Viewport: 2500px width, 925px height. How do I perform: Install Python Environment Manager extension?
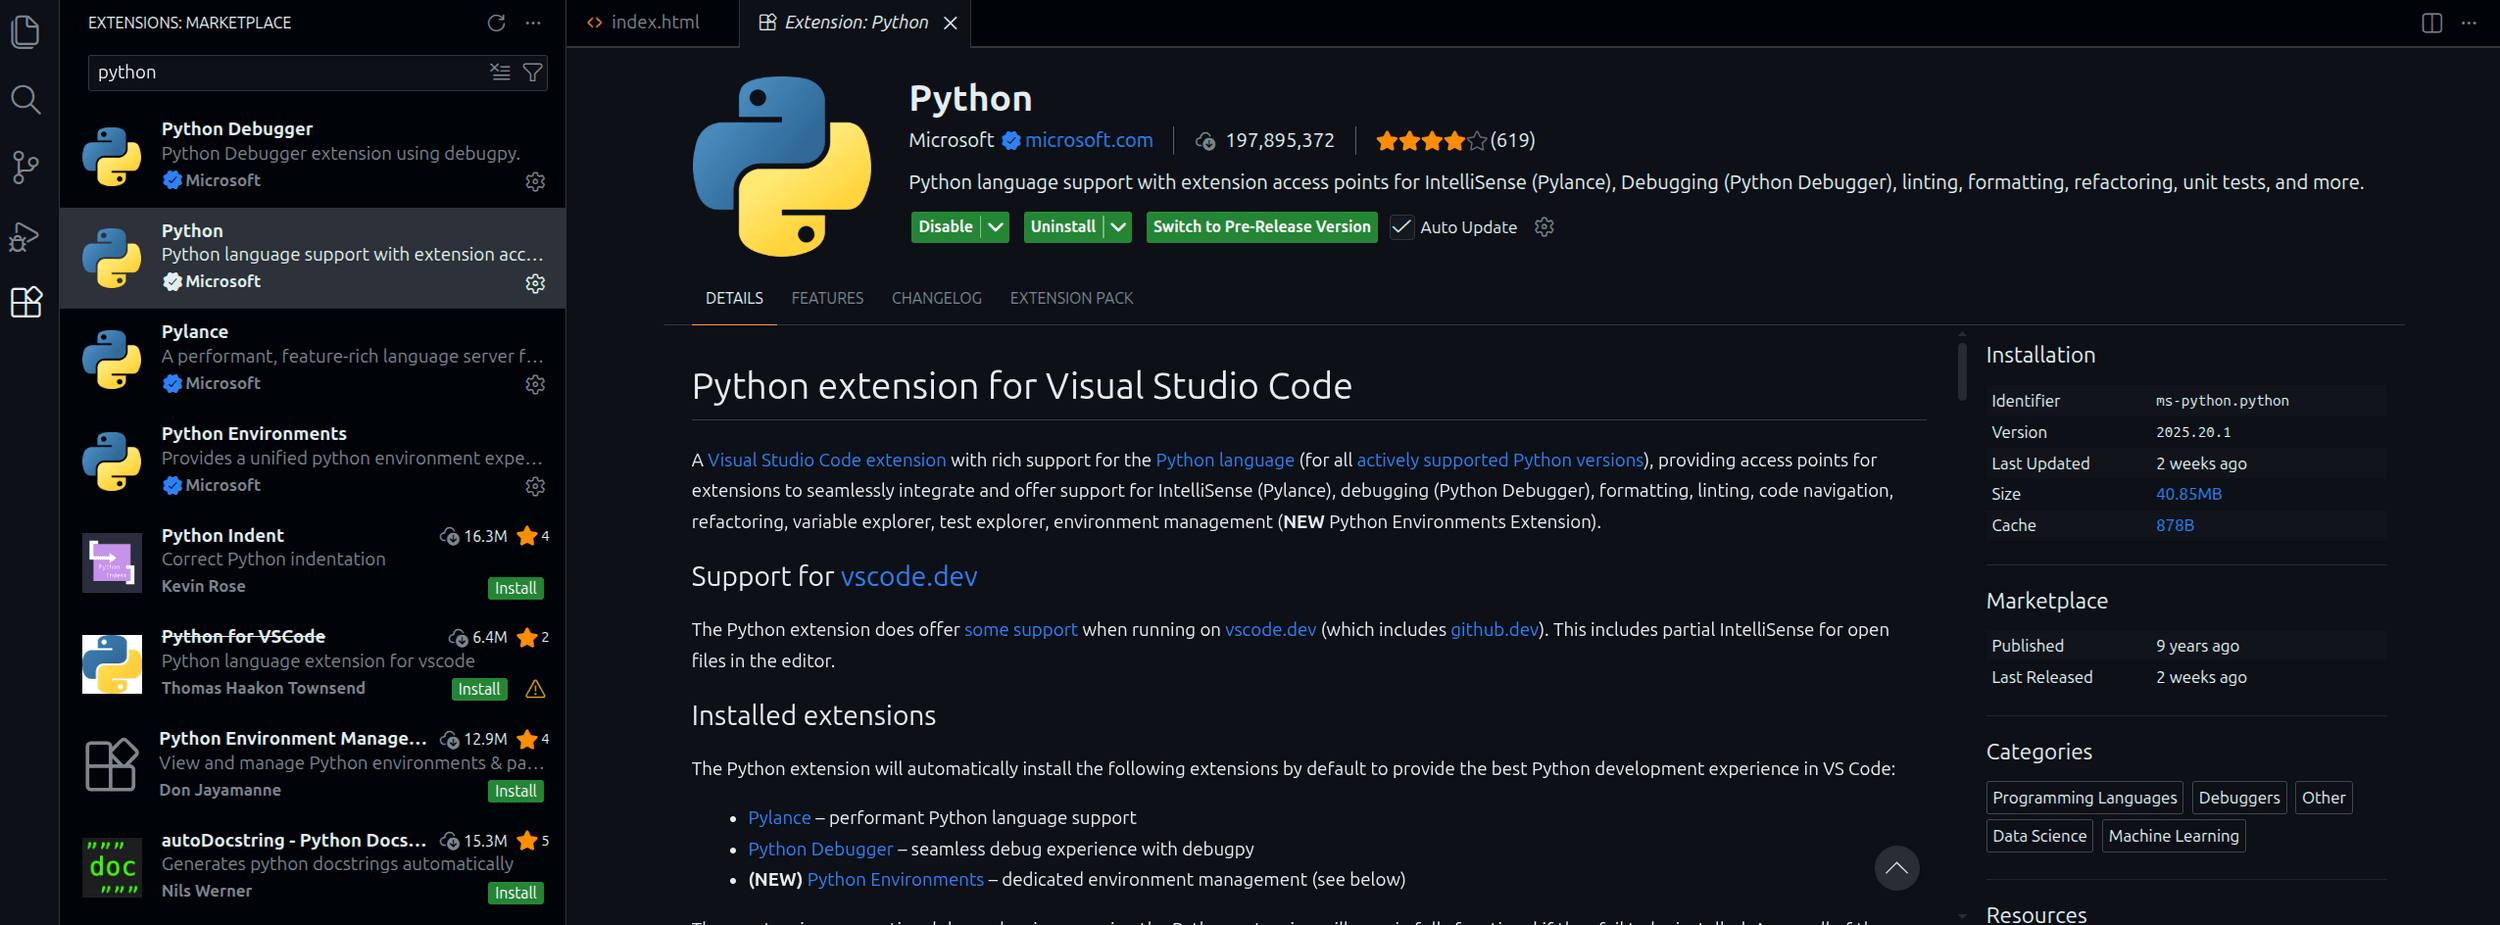[516, 791]
